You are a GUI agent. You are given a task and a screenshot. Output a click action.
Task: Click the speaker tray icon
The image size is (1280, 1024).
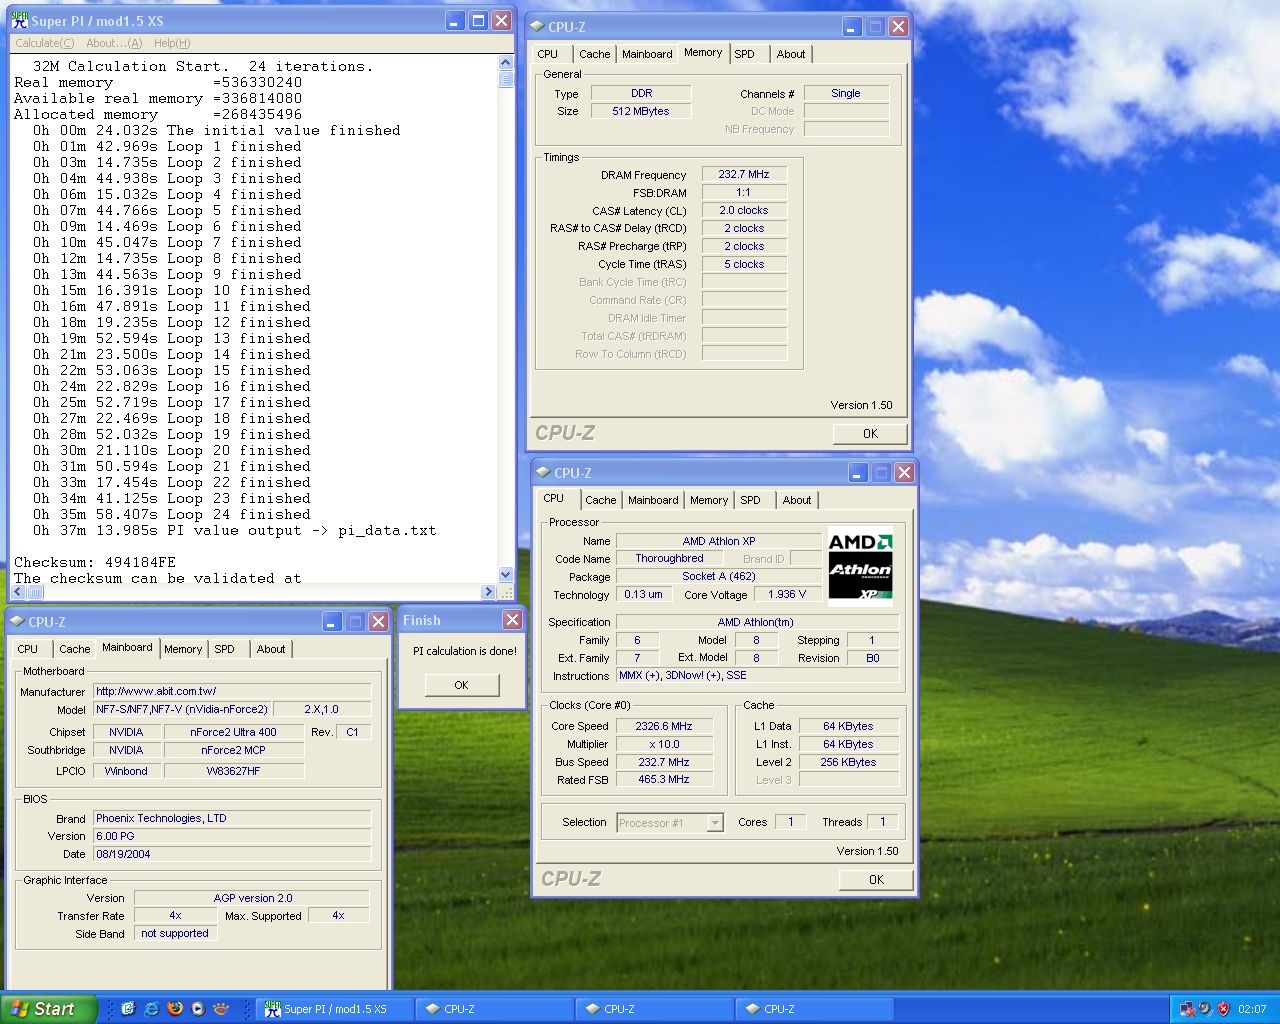(1205, 1009)
